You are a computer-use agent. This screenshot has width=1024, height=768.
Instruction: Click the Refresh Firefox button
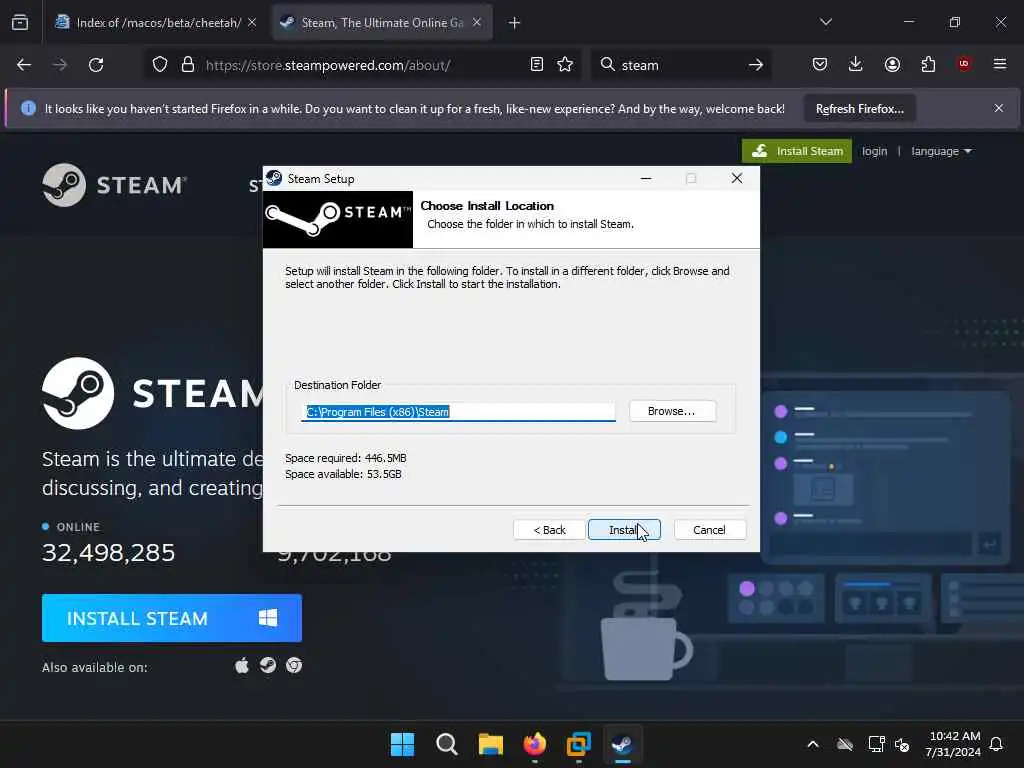[x=859, y=108]
